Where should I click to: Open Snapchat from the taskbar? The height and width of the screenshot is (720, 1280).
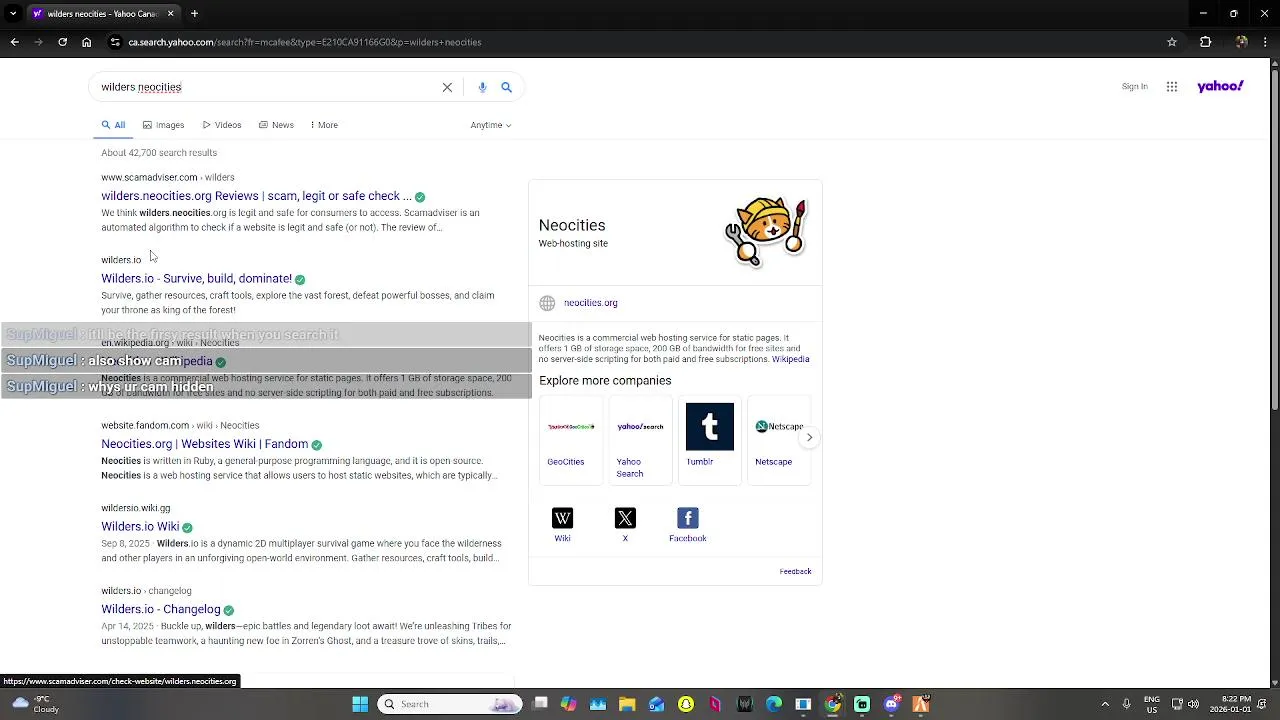pos(686,704)
